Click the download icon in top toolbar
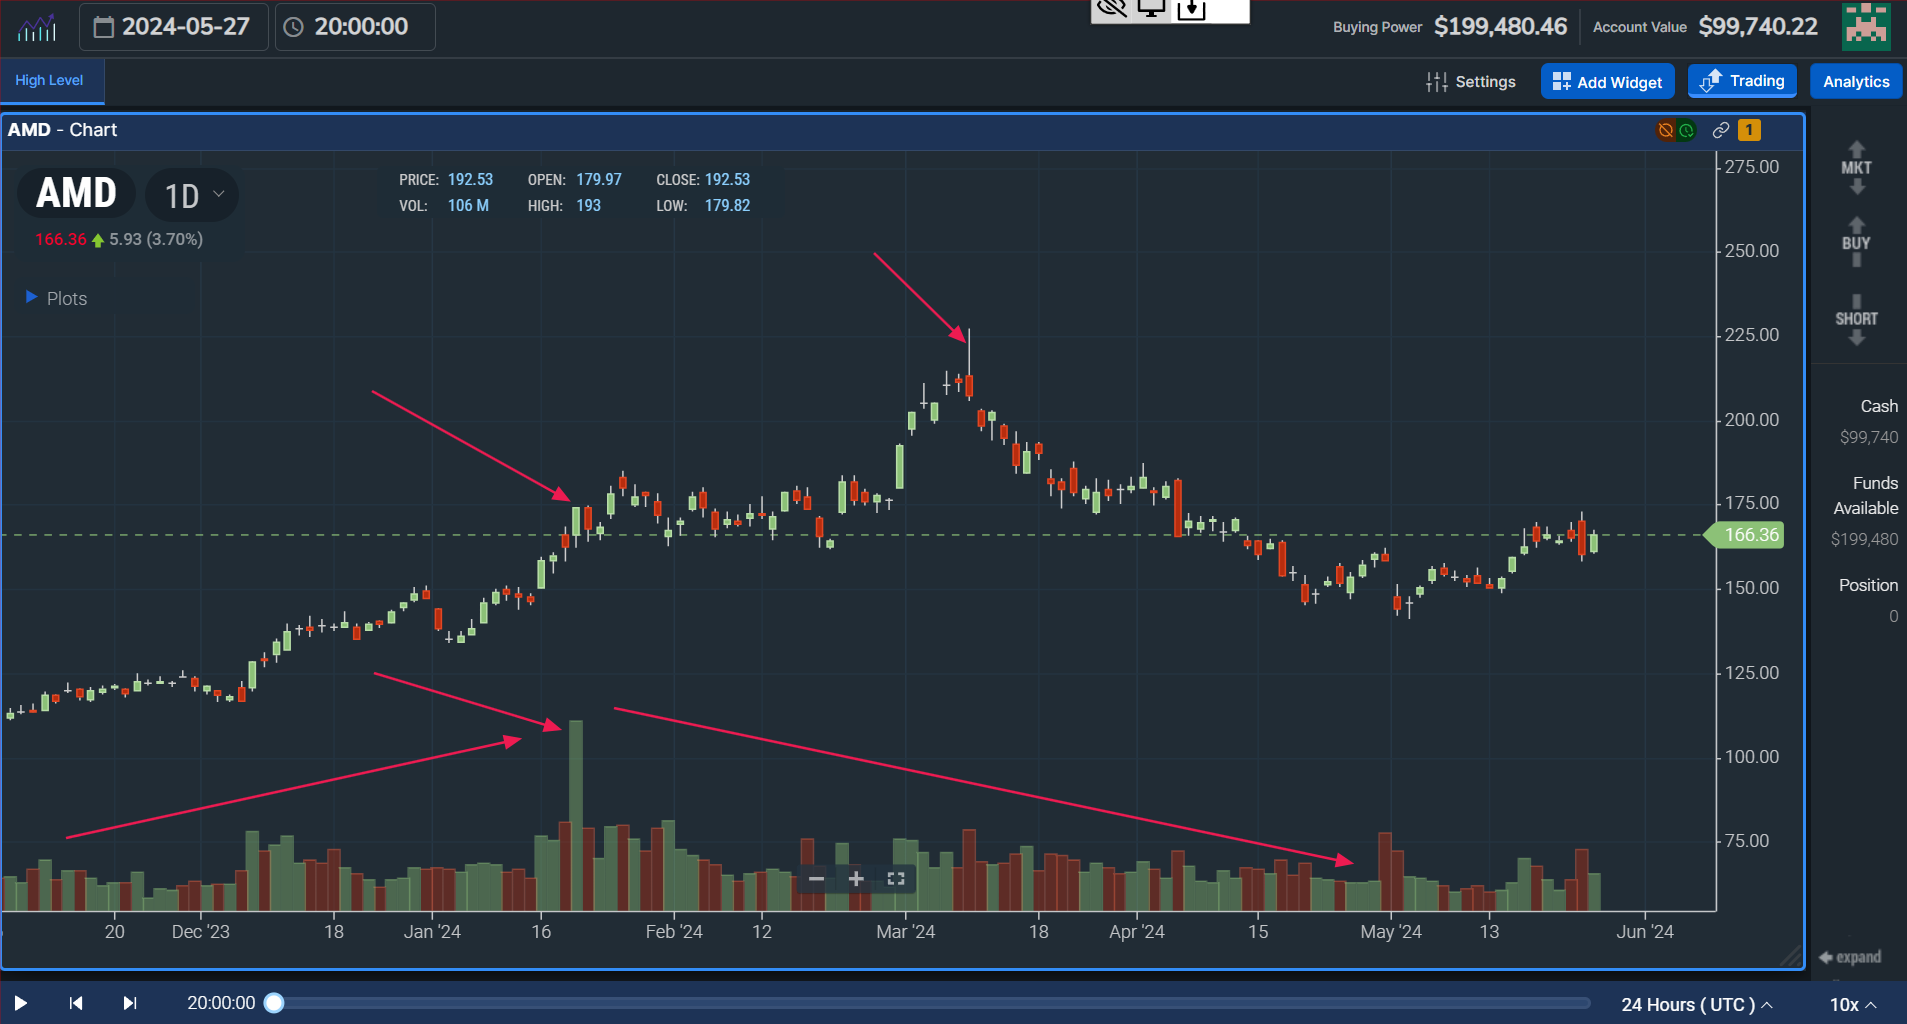This screenshot has width=1907, height=1024. click(x=1193, y=10)
